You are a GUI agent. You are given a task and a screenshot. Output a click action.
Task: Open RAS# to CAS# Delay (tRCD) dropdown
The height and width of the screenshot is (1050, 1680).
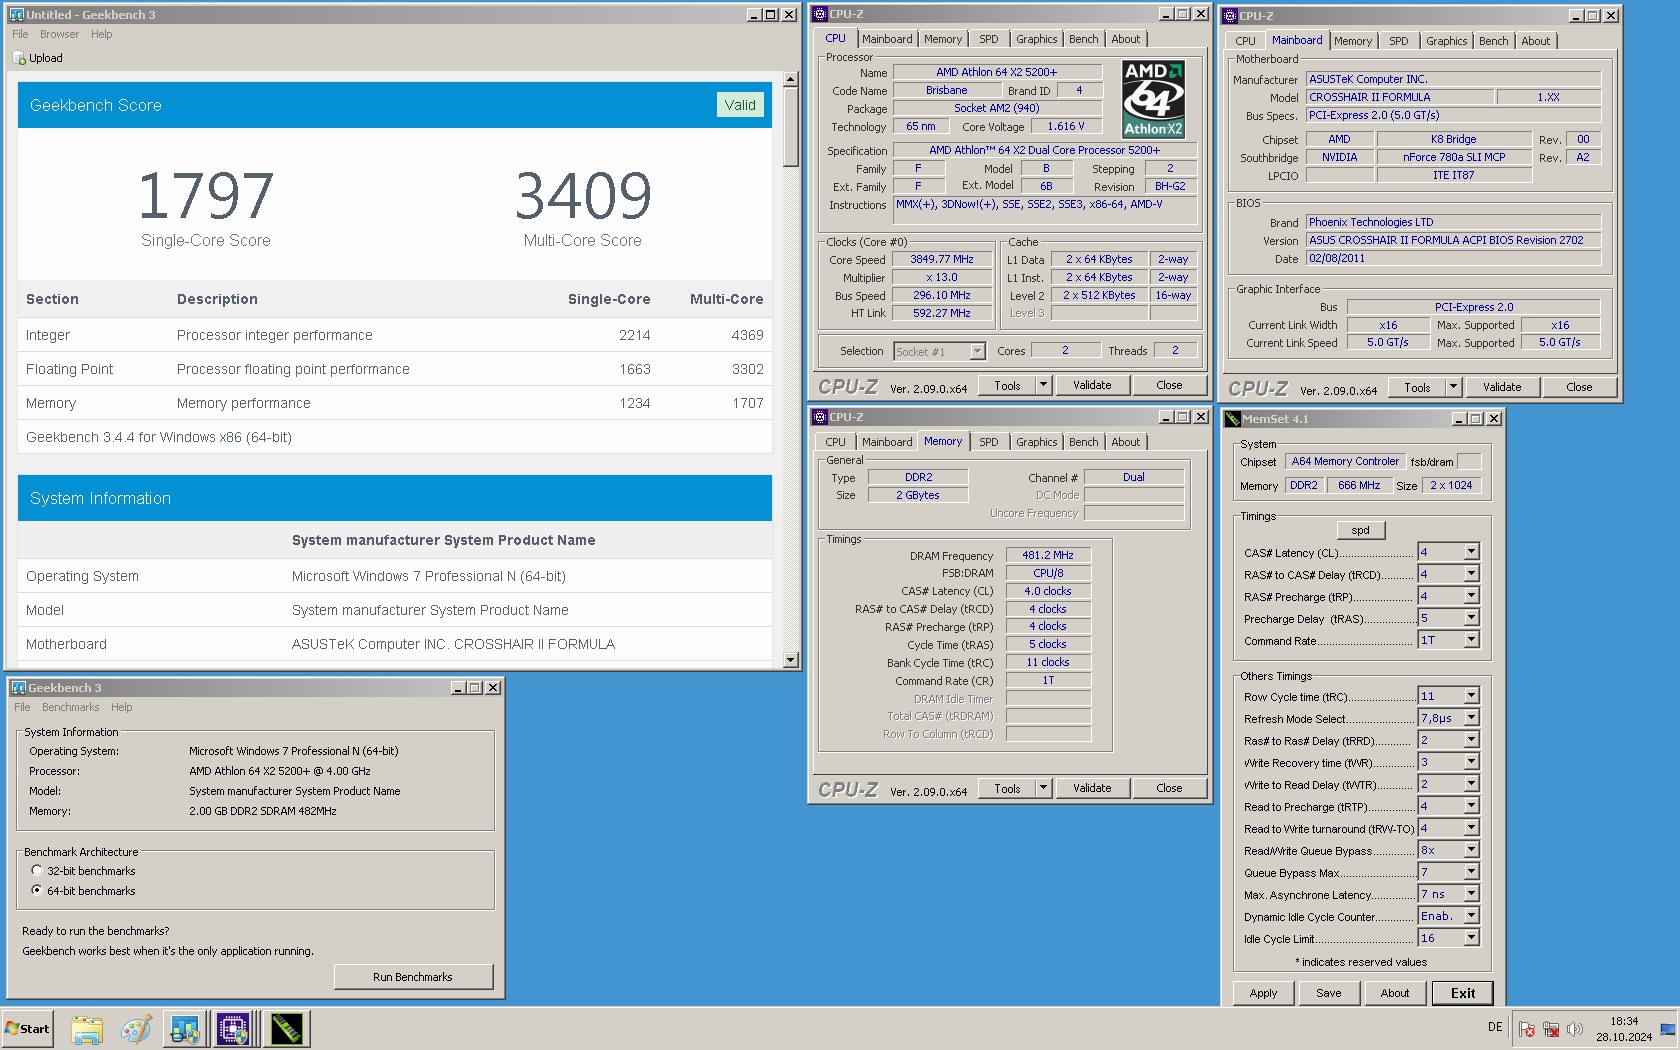(x=1471, y=574)
